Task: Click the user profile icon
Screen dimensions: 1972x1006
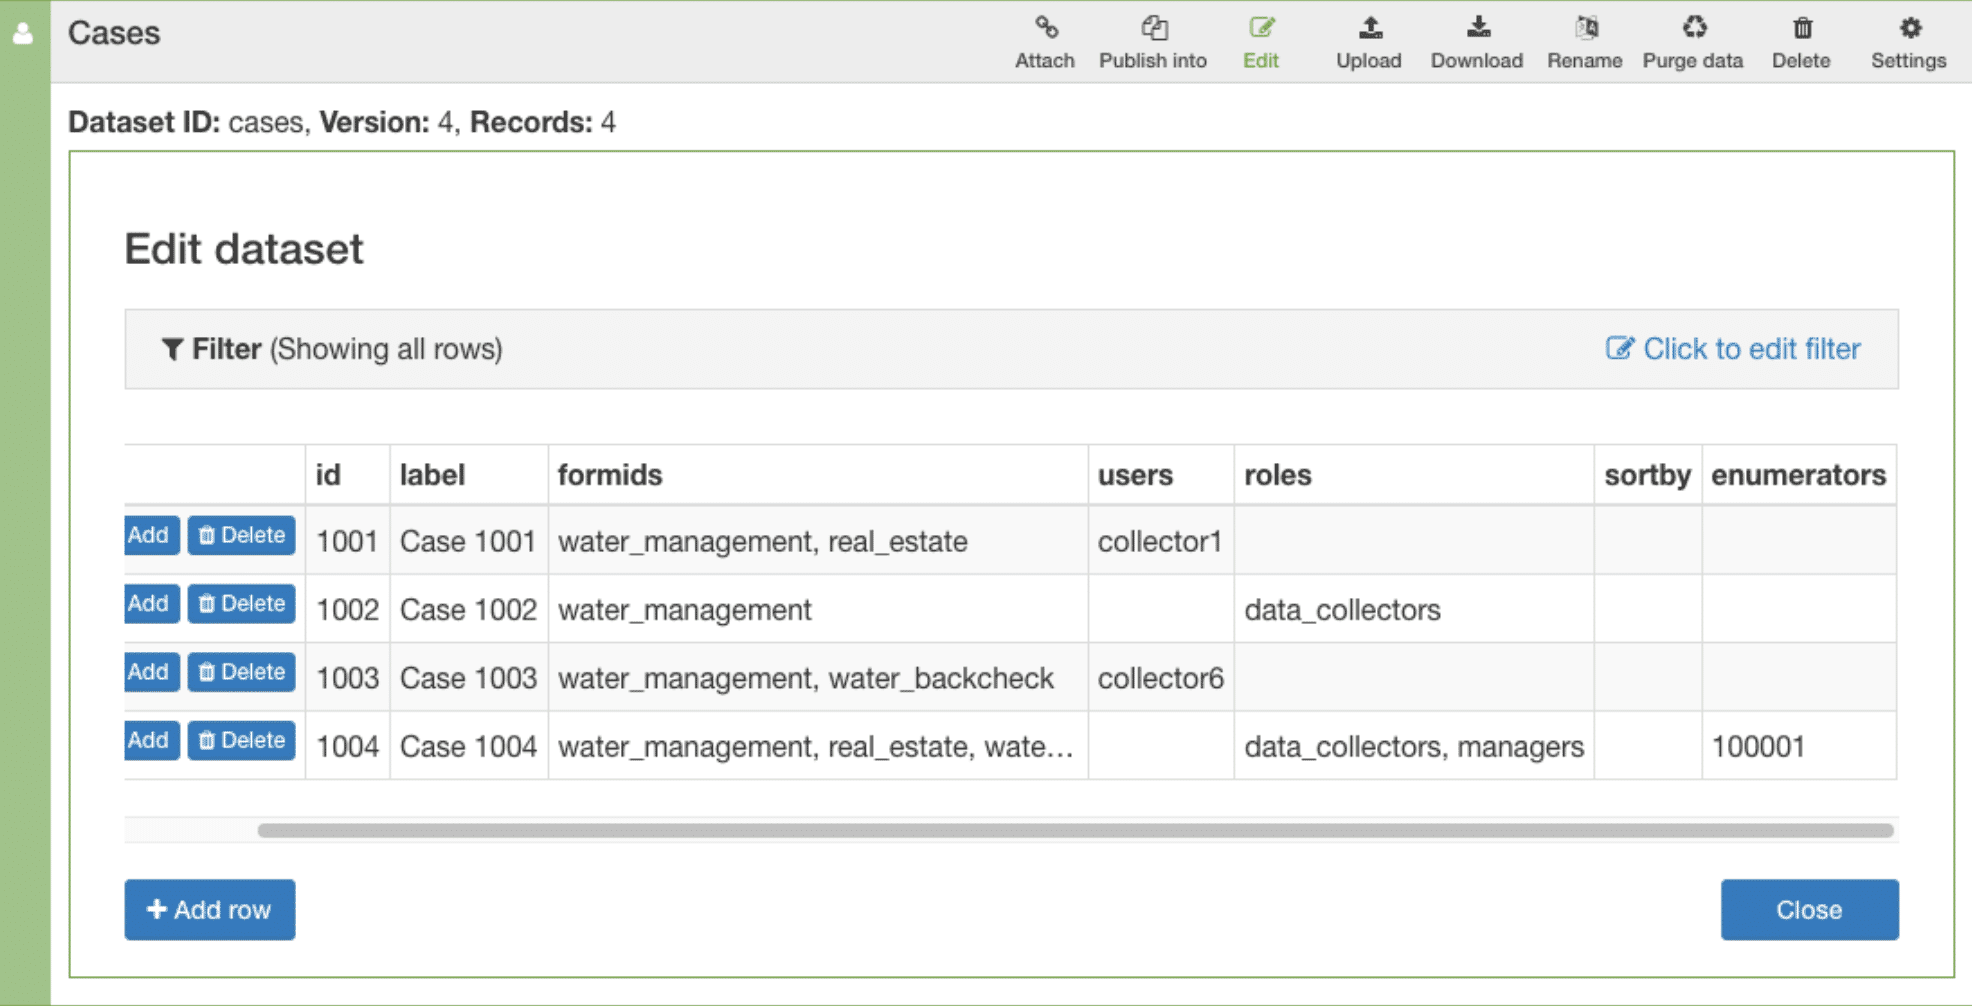Action: pos(21,32)
